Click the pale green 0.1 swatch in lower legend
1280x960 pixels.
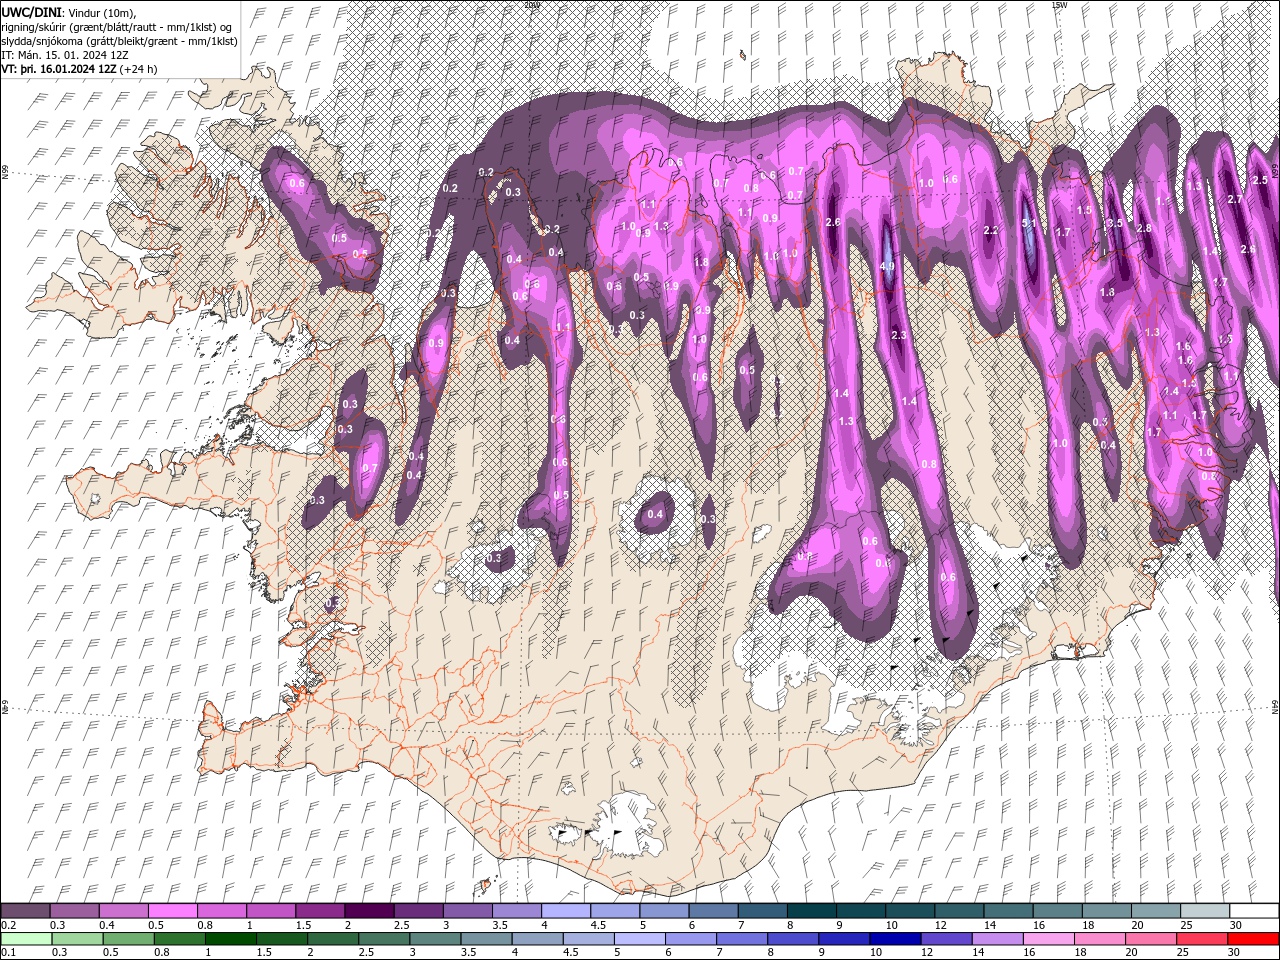[26, 939]
